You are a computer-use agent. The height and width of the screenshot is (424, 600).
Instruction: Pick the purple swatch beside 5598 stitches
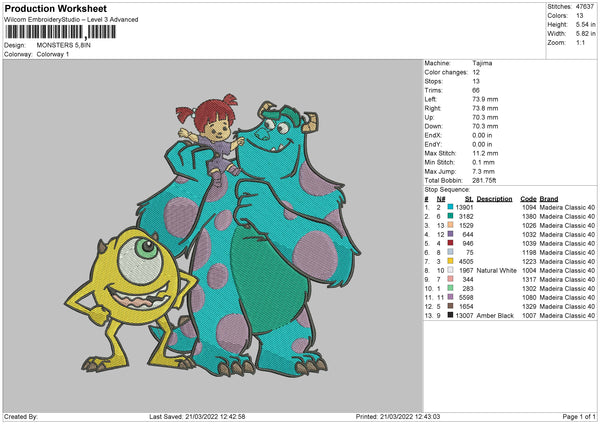coord(450,297)
